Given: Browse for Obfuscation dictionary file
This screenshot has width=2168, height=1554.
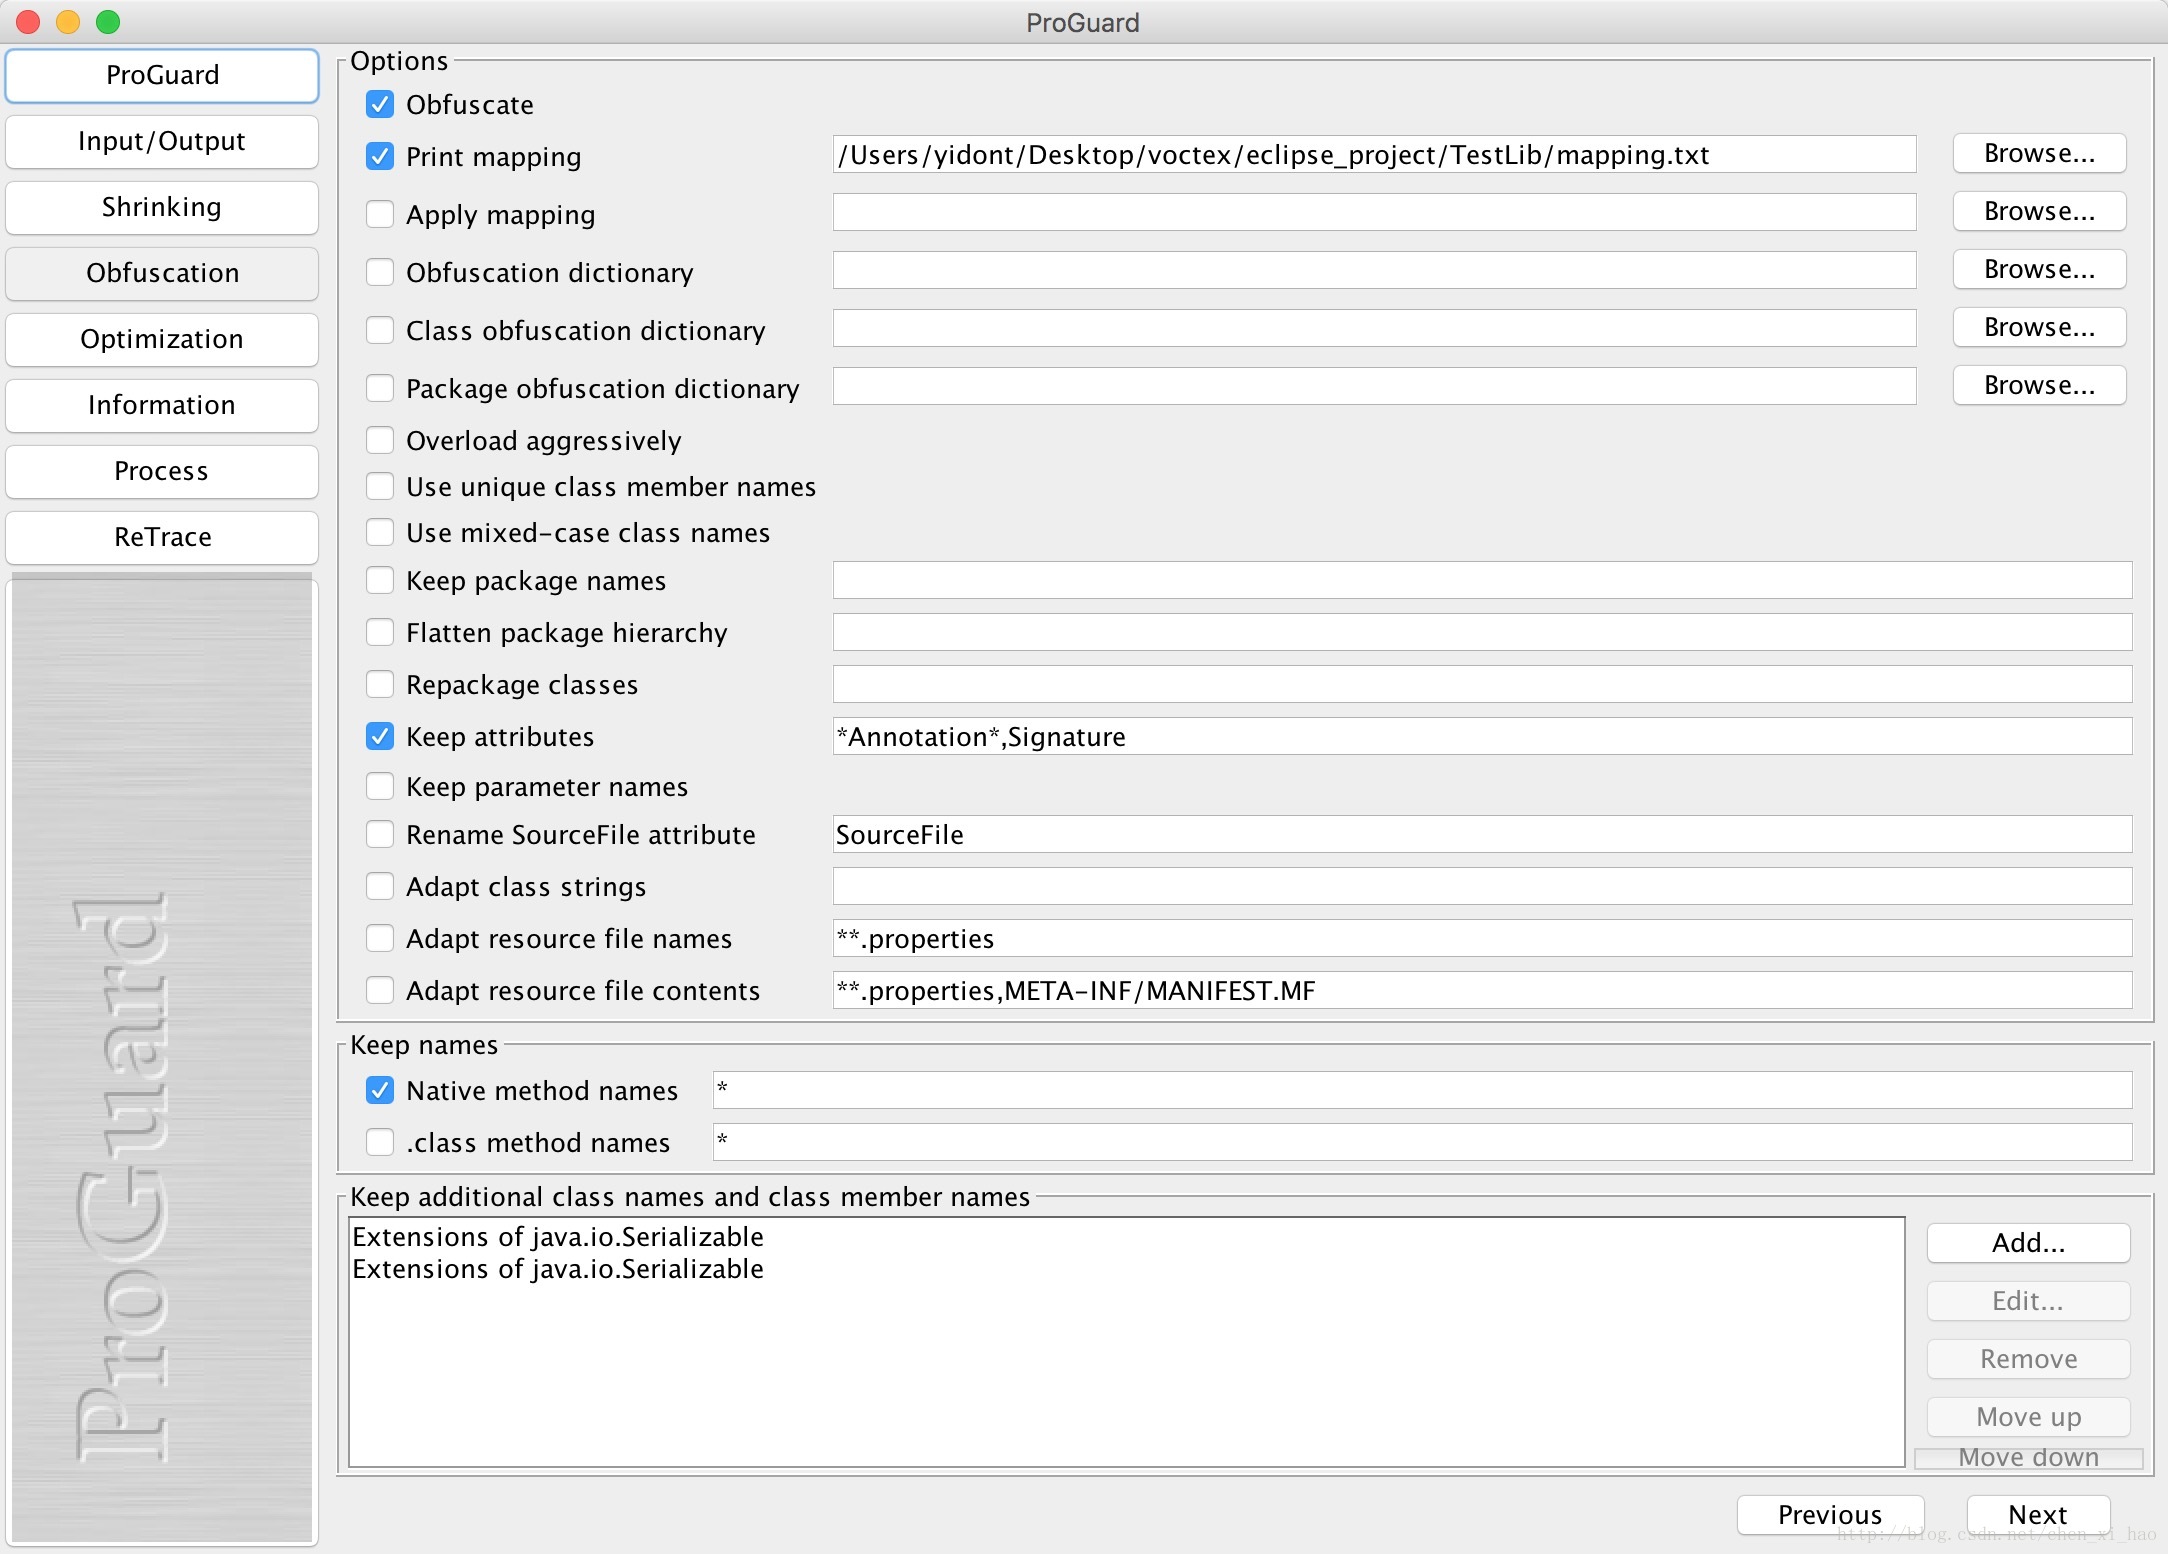Looking at the screenshot, I should coord(2039,270).
